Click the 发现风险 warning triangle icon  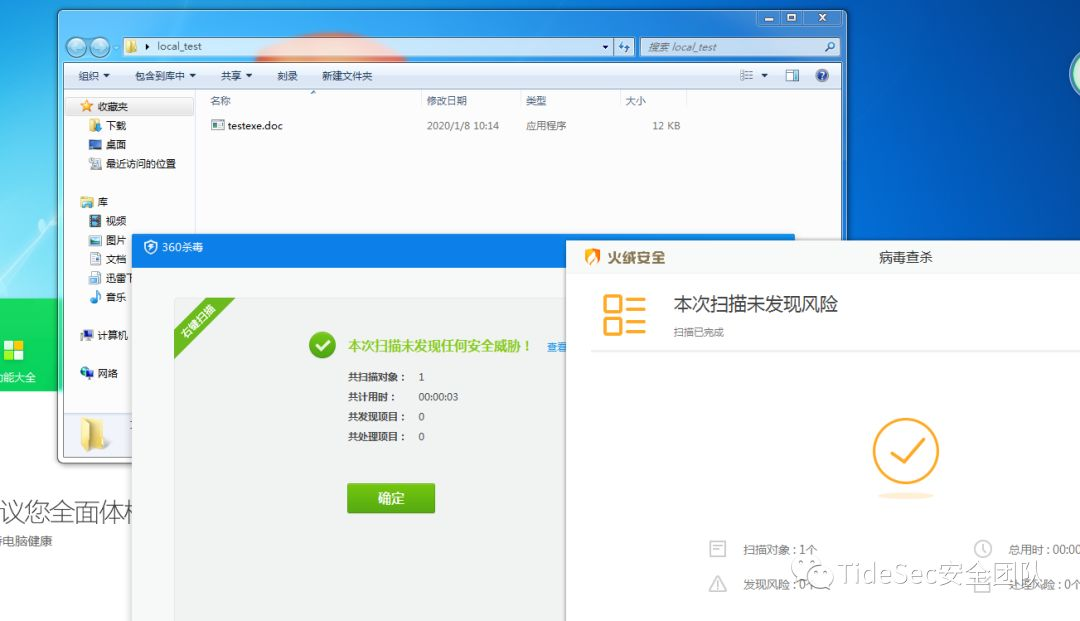tap(718, 584)
